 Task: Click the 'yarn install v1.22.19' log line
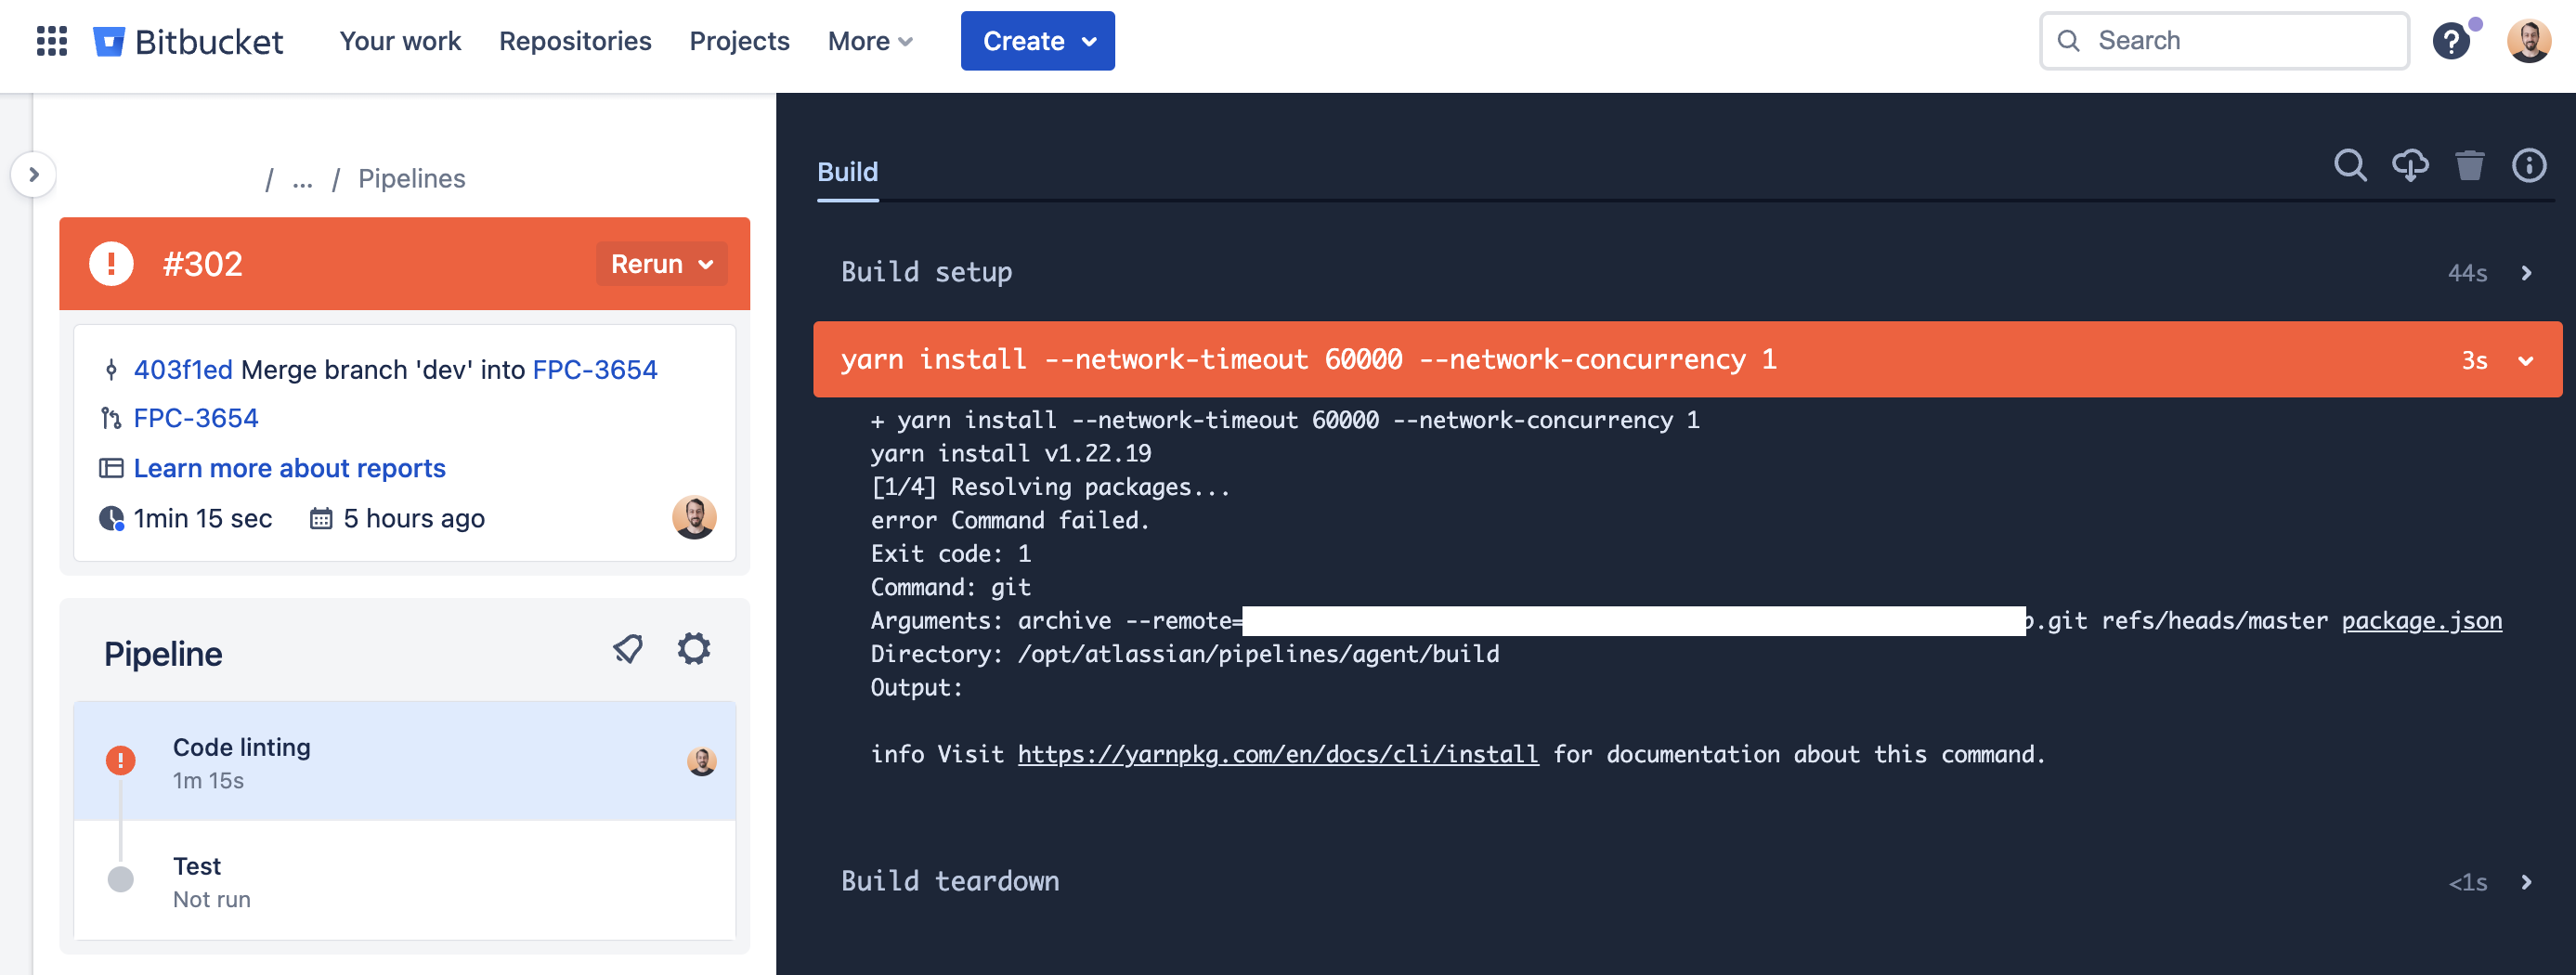tap(1011, 454)
